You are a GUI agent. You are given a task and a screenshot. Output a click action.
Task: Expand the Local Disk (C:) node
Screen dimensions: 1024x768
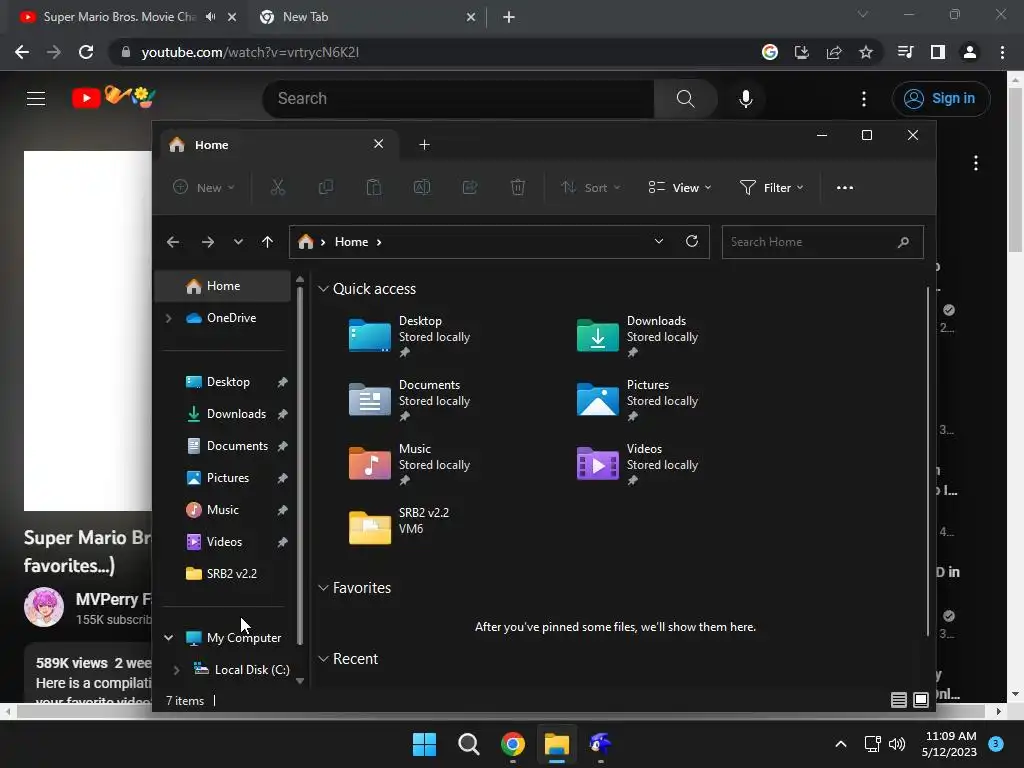pos(176,670)
